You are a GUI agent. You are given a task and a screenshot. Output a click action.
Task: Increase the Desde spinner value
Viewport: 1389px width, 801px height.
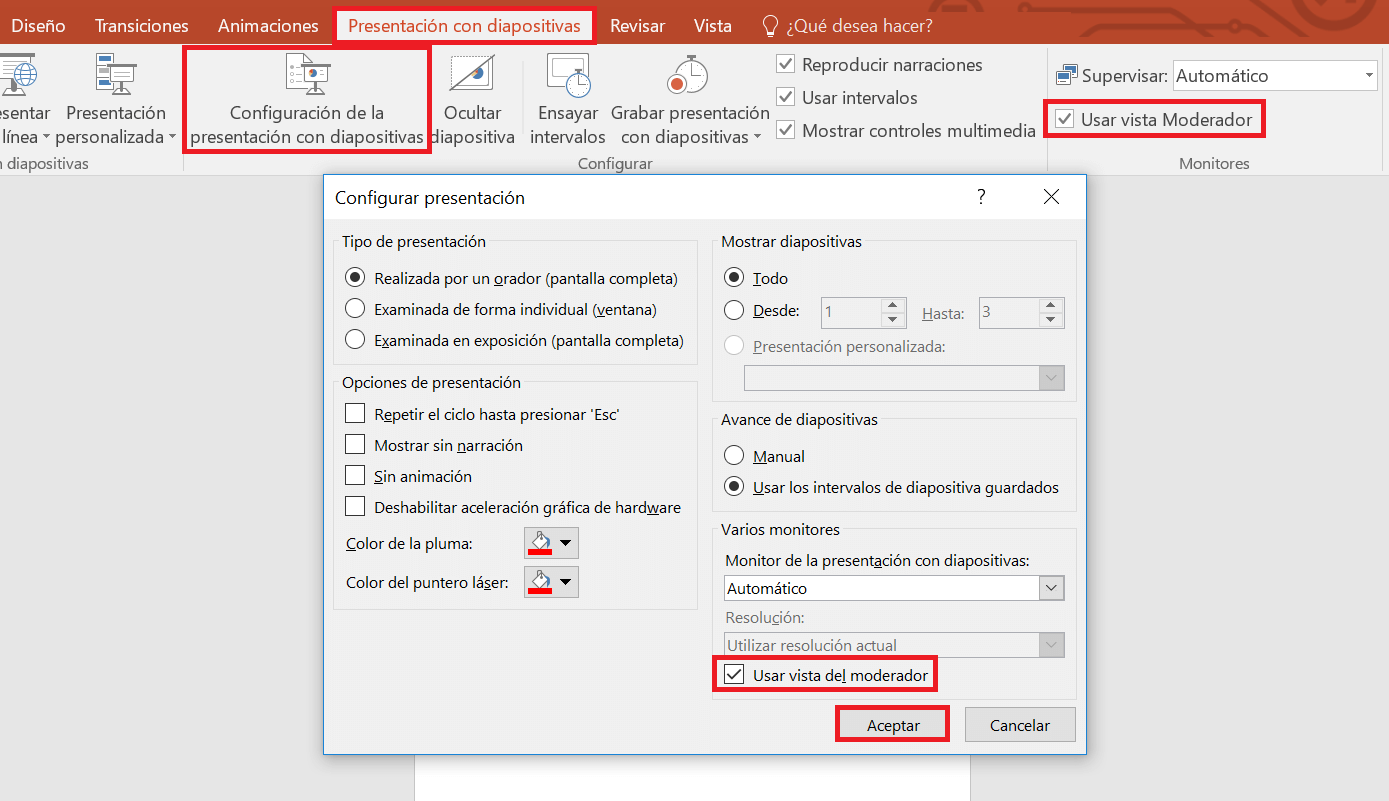click(x=895, y=305)
